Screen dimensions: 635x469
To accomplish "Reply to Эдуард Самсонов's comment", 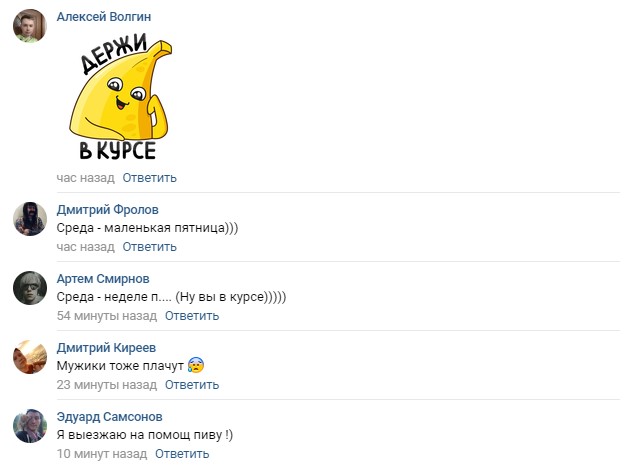I will (182, 454).
